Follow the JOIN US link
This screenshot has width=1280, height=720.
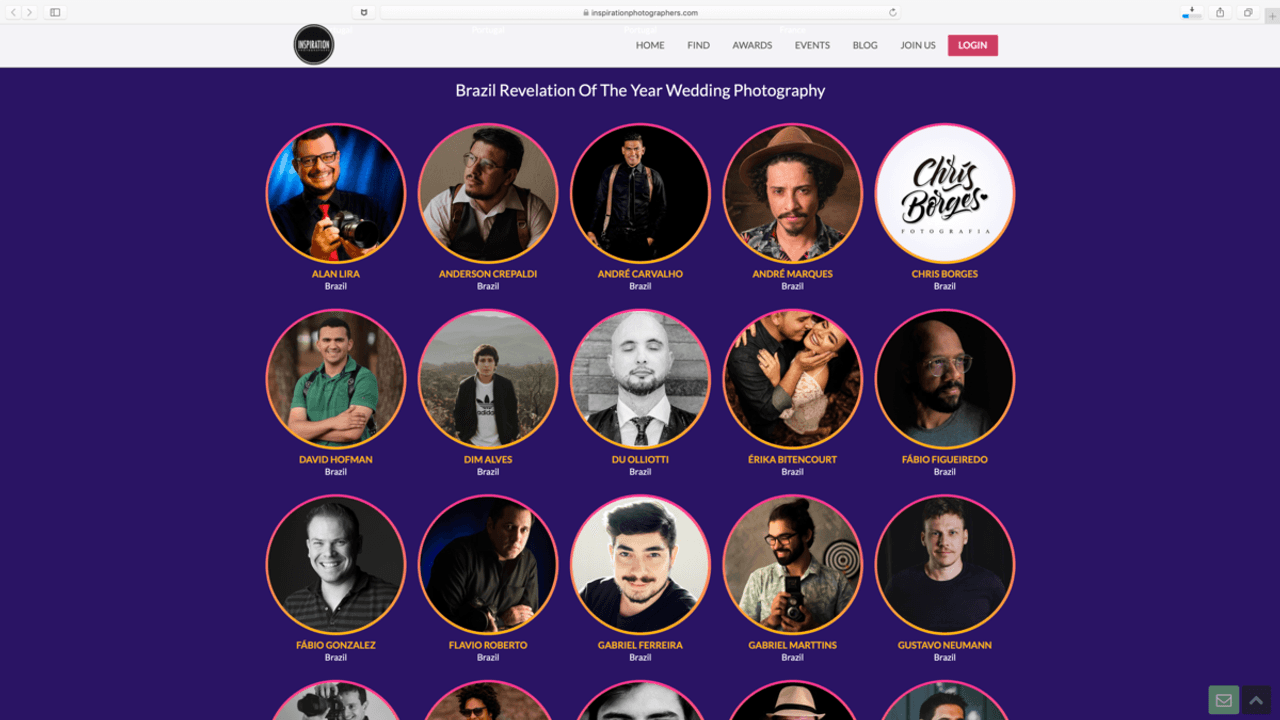pos(918,45)
